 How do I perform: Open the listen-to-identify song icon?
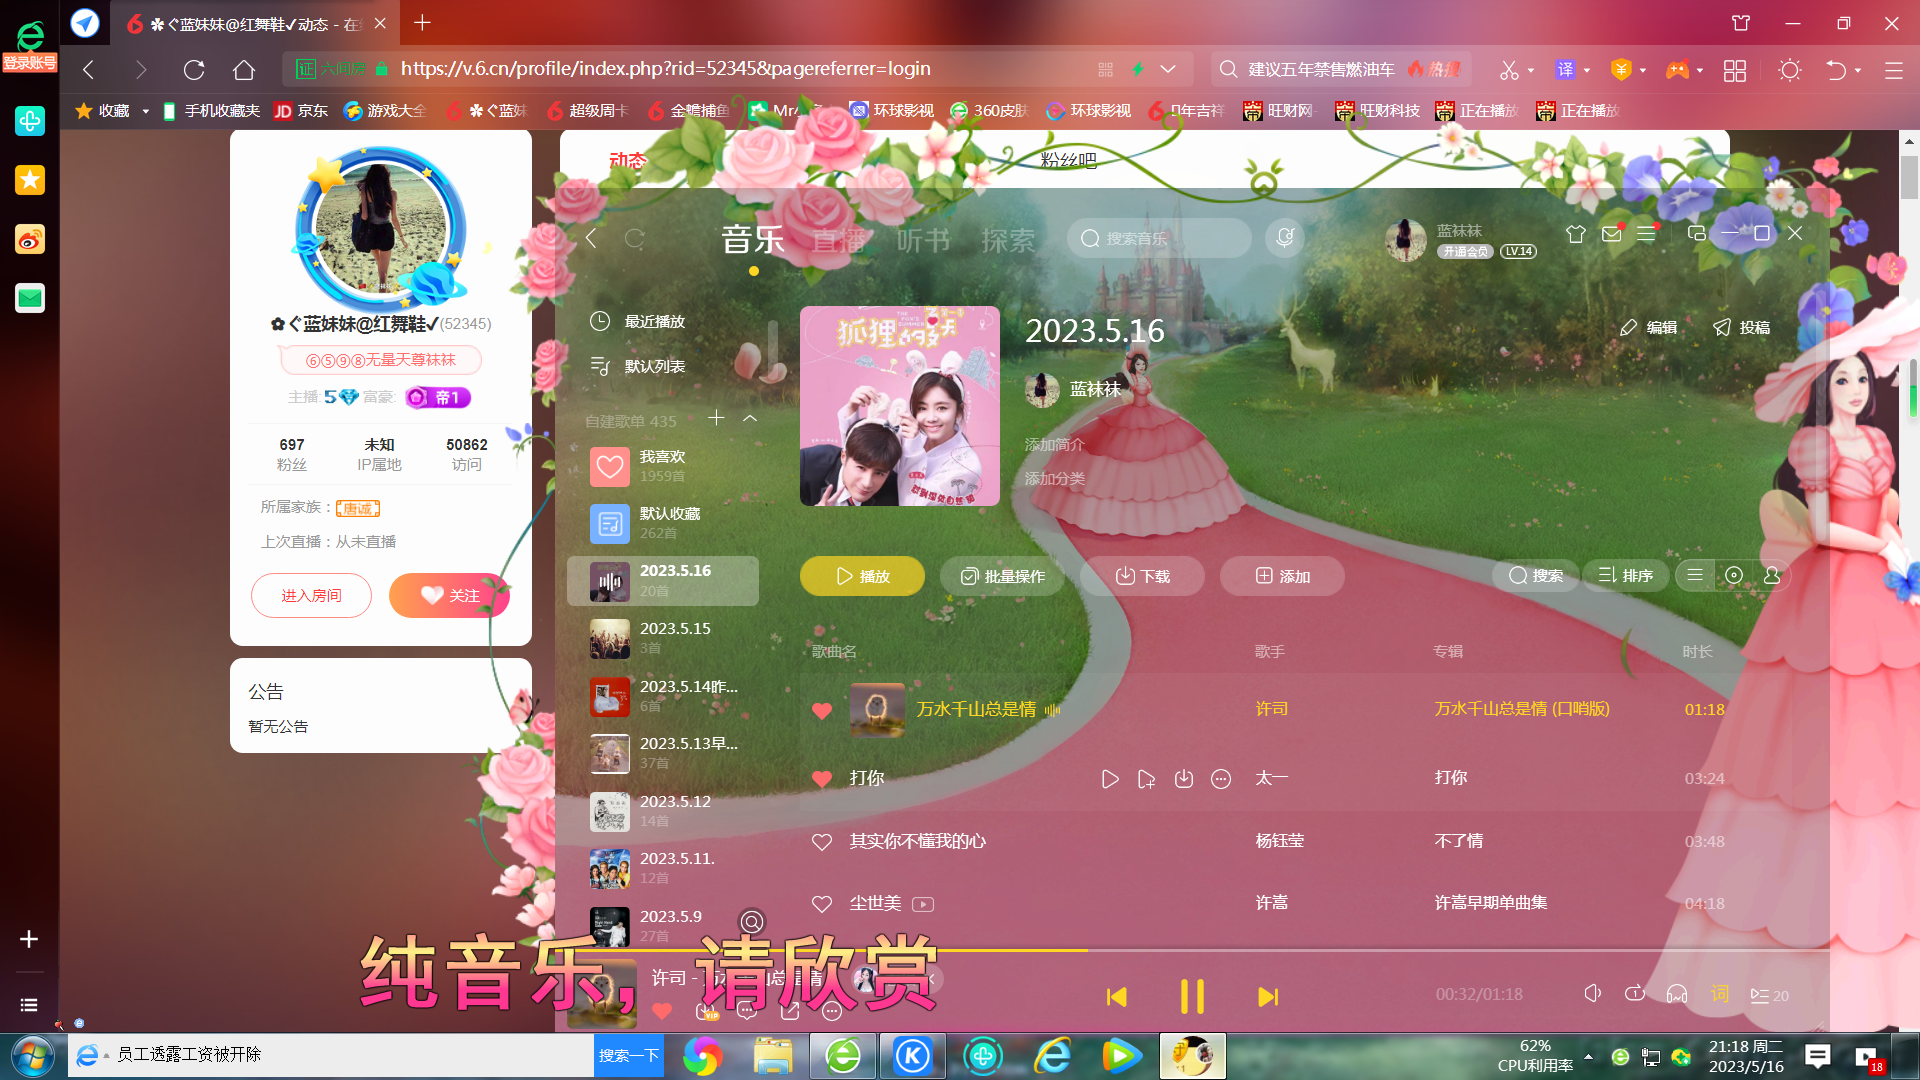click(1284, 238)
